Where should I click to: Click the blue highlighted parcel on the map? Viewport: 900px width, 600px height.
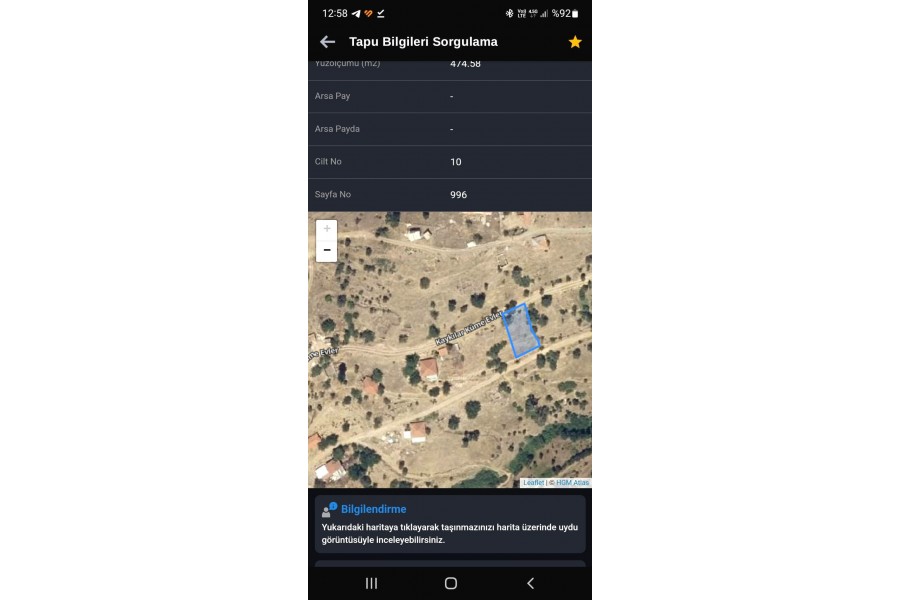click(x=521, y=331)
